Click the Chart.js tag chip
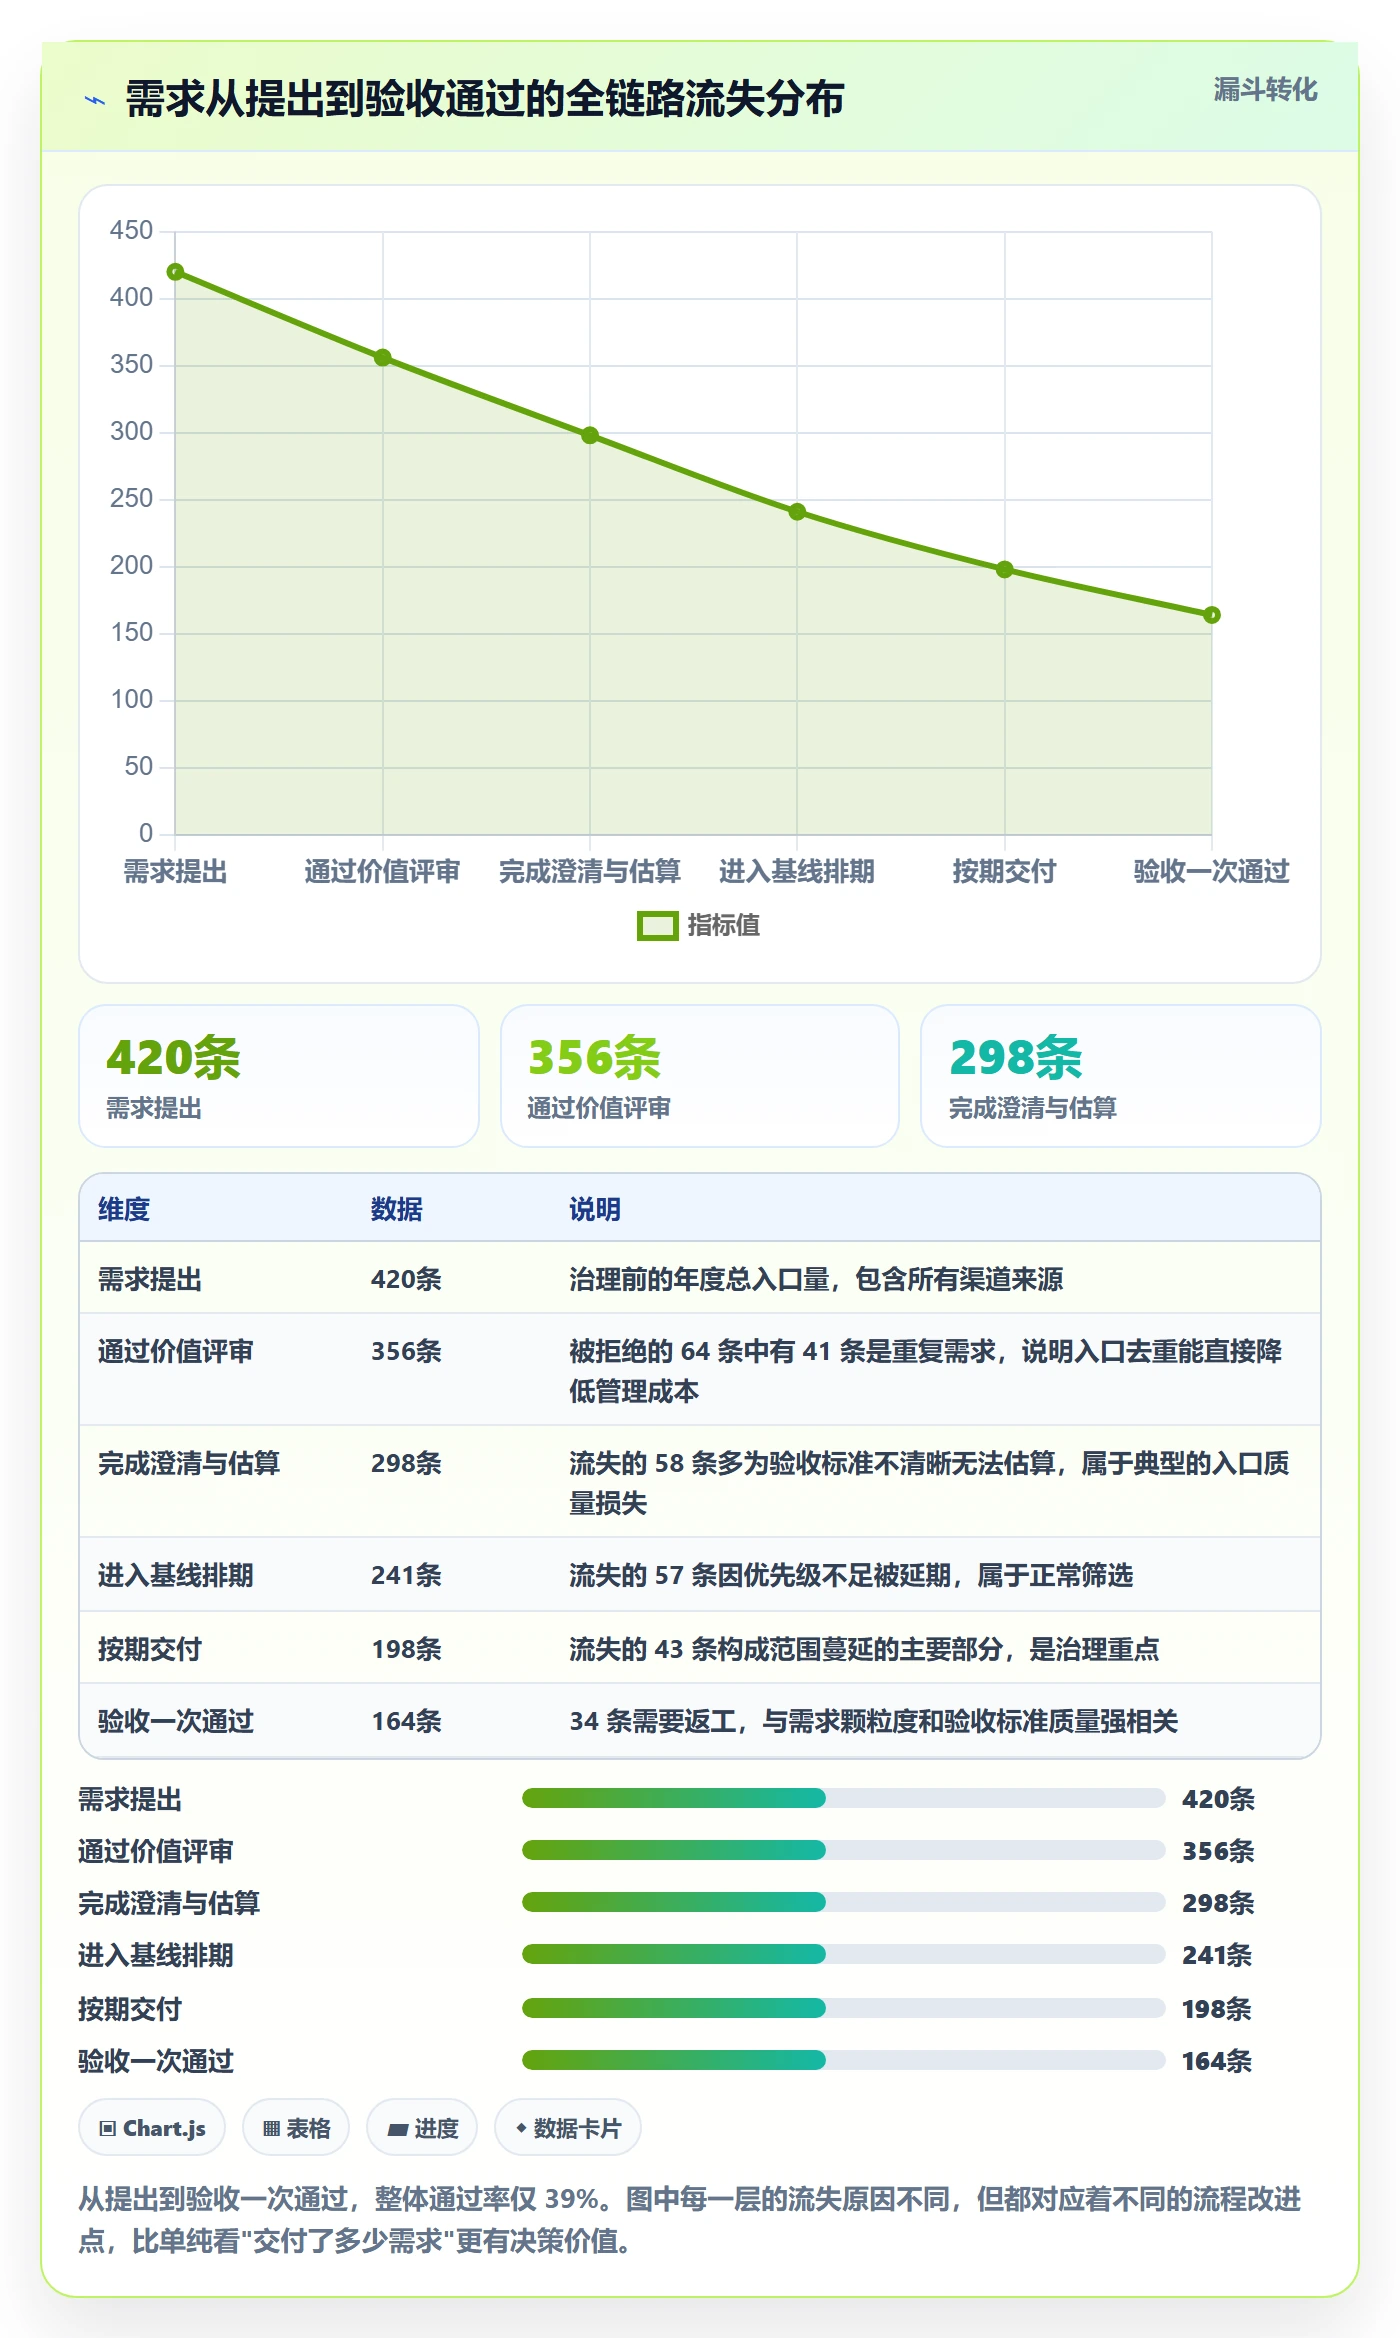This screenshot has width=1400, height=2338. (152, 2128)
